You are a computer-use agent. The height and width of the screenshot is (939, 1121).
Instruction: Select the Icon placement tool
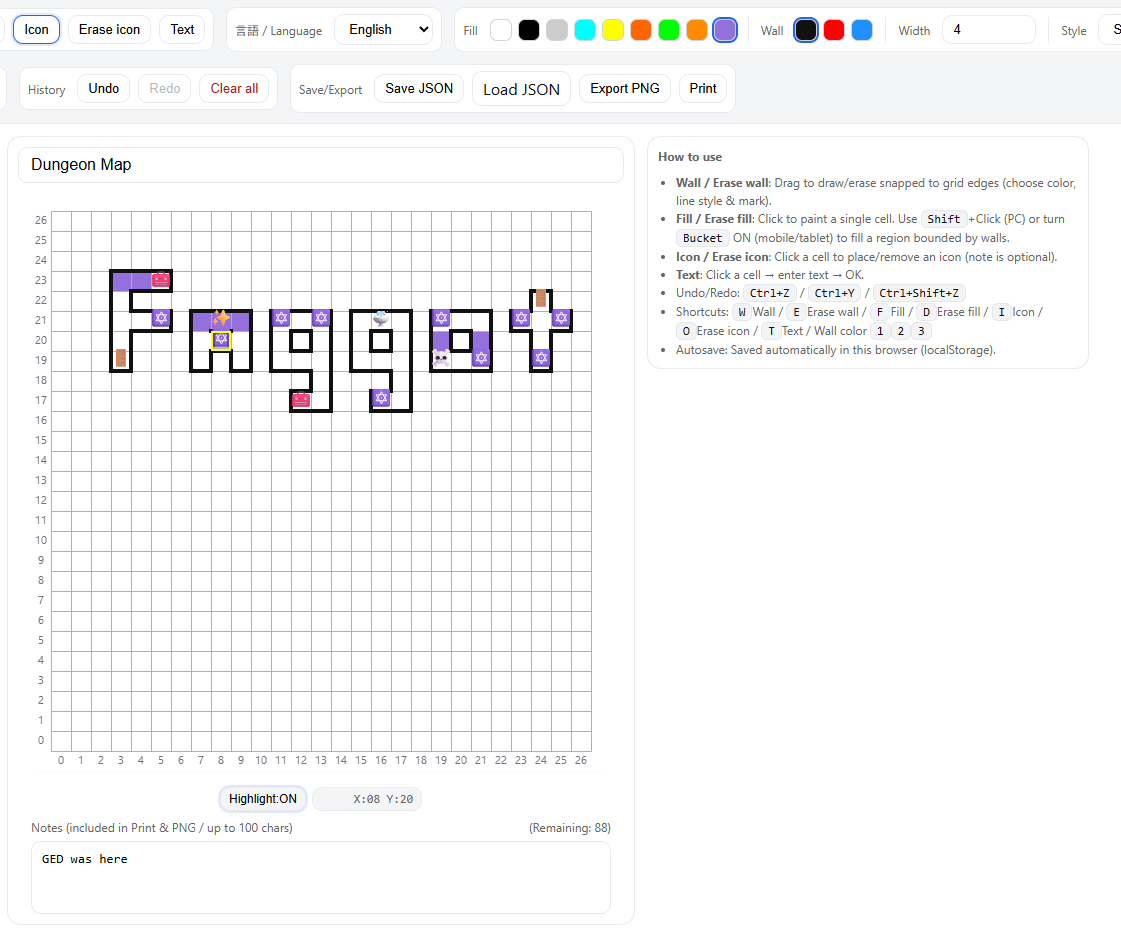[36, 29]
